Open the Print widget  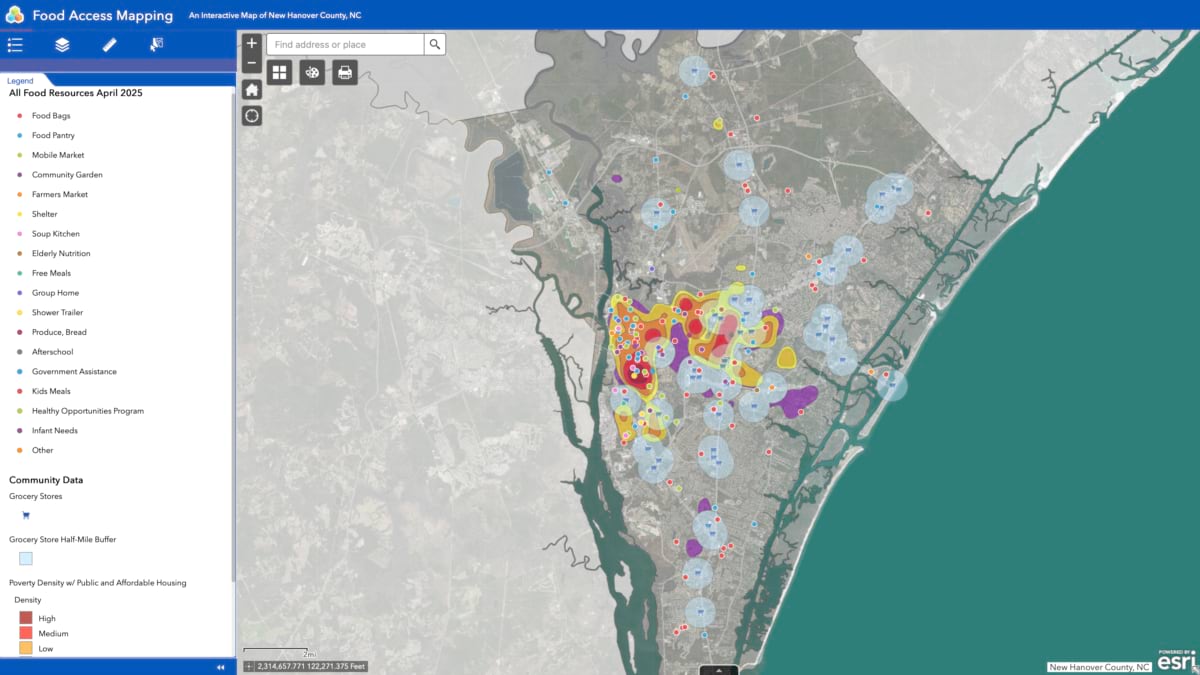(345, 72)
